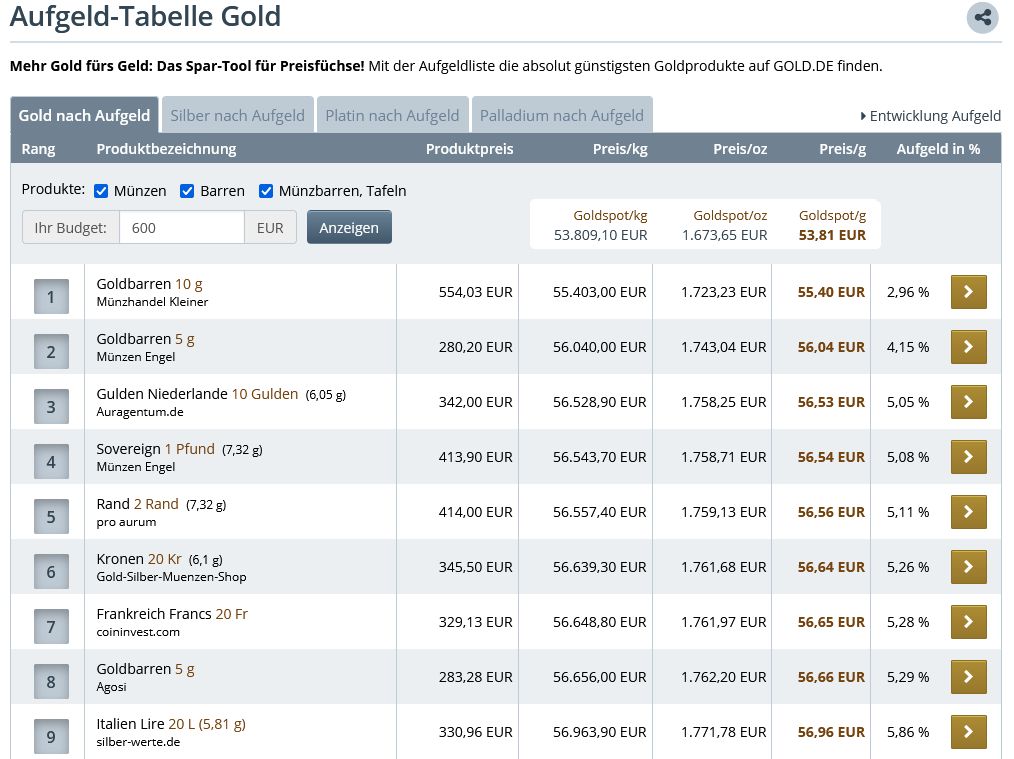
Task: Sort by the Produktpreis column header
Action: pos(469,149)
